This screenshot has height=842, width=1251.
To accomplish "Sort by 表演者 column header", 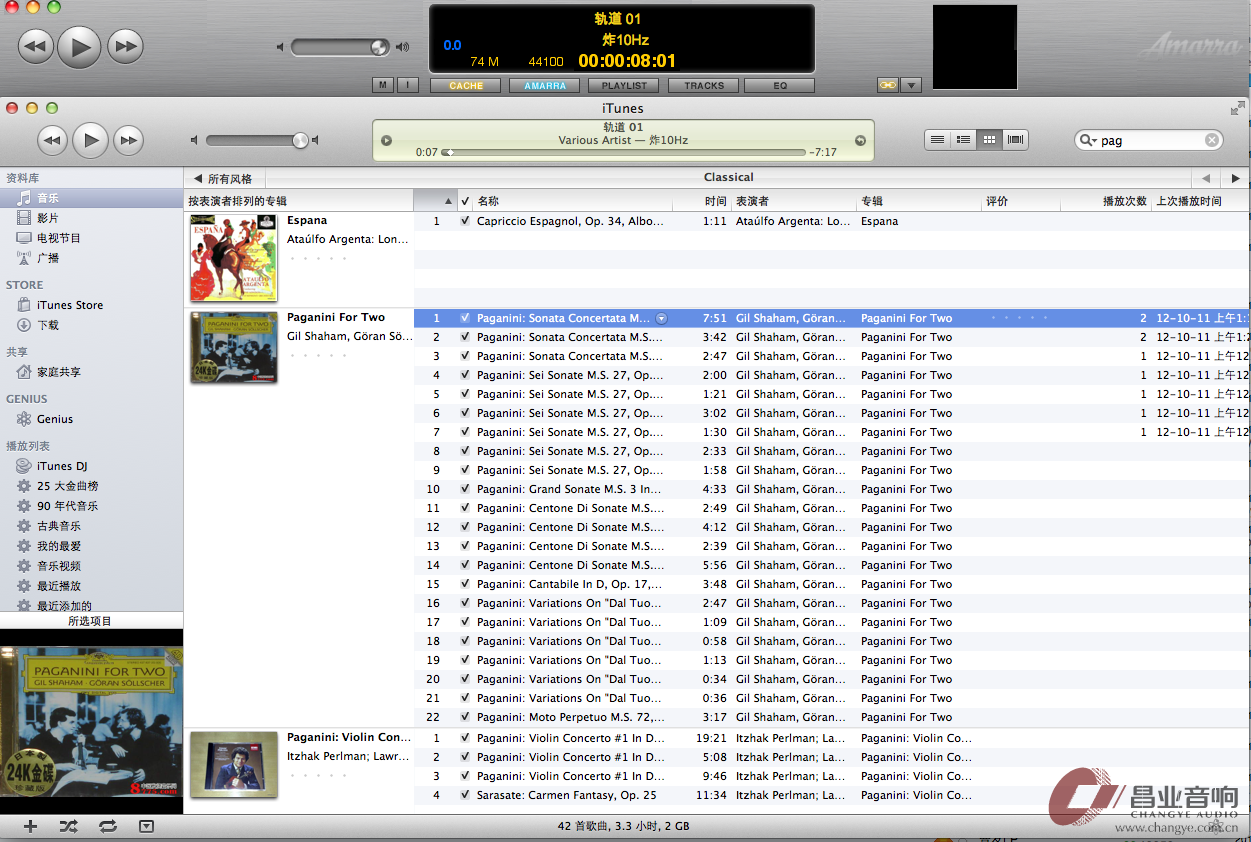I will click(794, 201).
